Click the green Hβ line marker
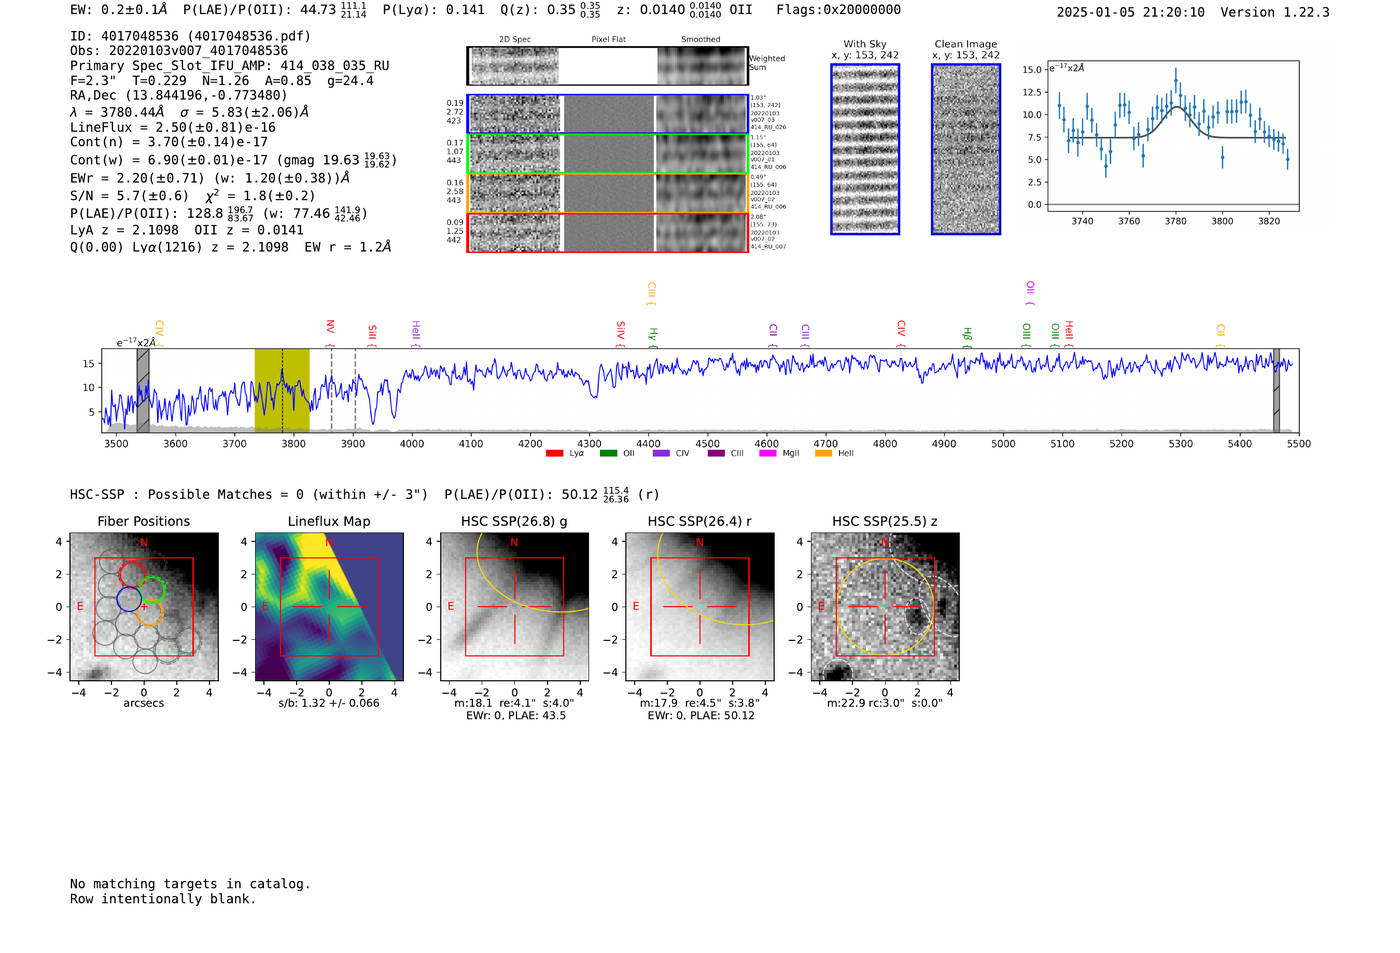This screenshot has height=953, width=1400. [x=967, y=337]
